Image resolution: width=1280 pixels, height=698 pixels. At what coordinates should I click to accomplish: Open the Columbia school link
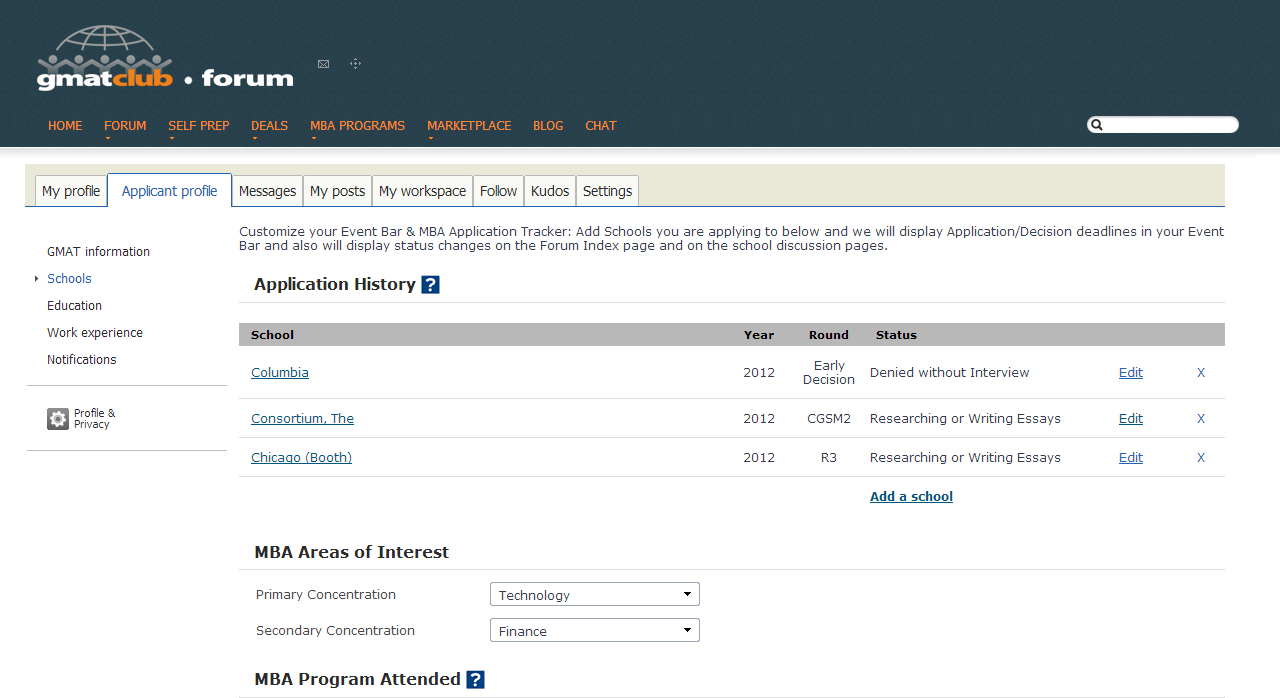pos(280,373)
